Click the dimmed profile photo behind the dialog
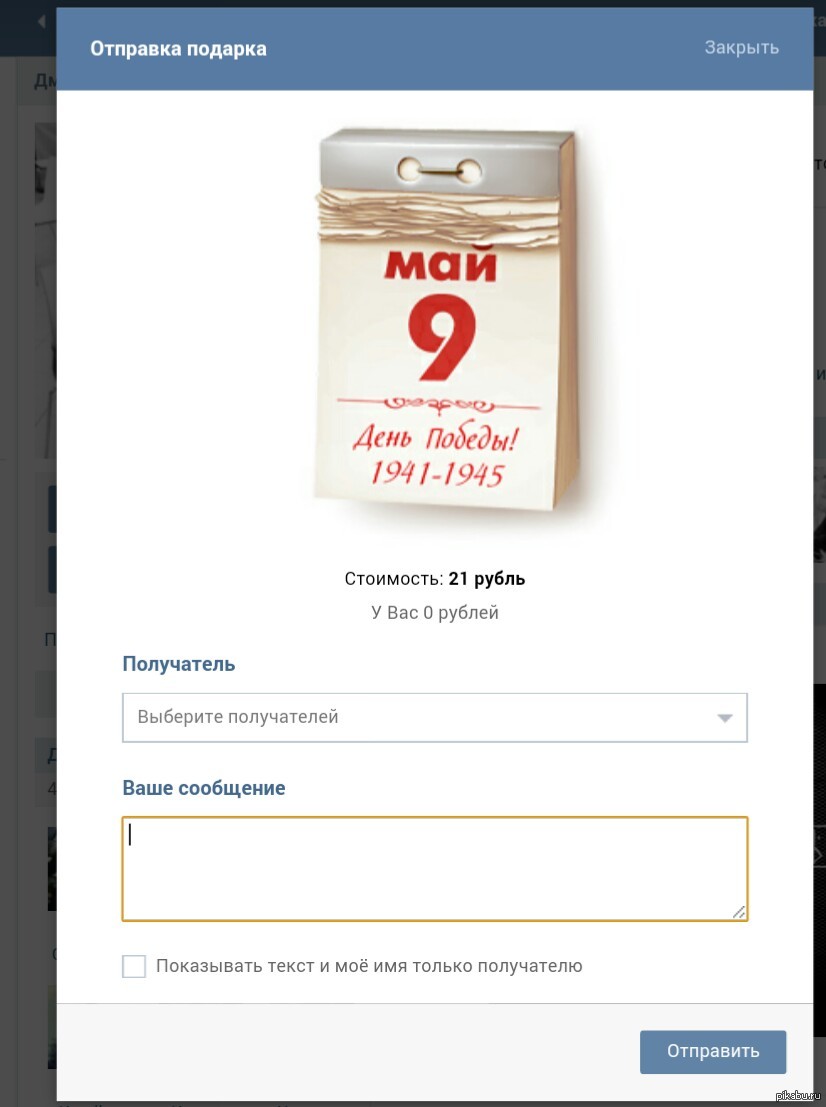 (x=45, y=289)
